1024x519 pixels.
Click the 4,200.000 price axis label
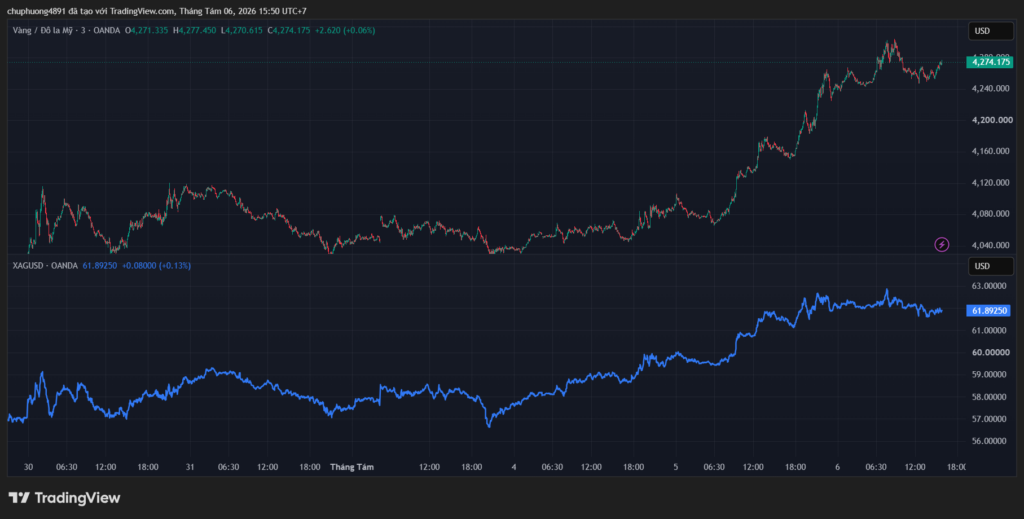(993, 120)
